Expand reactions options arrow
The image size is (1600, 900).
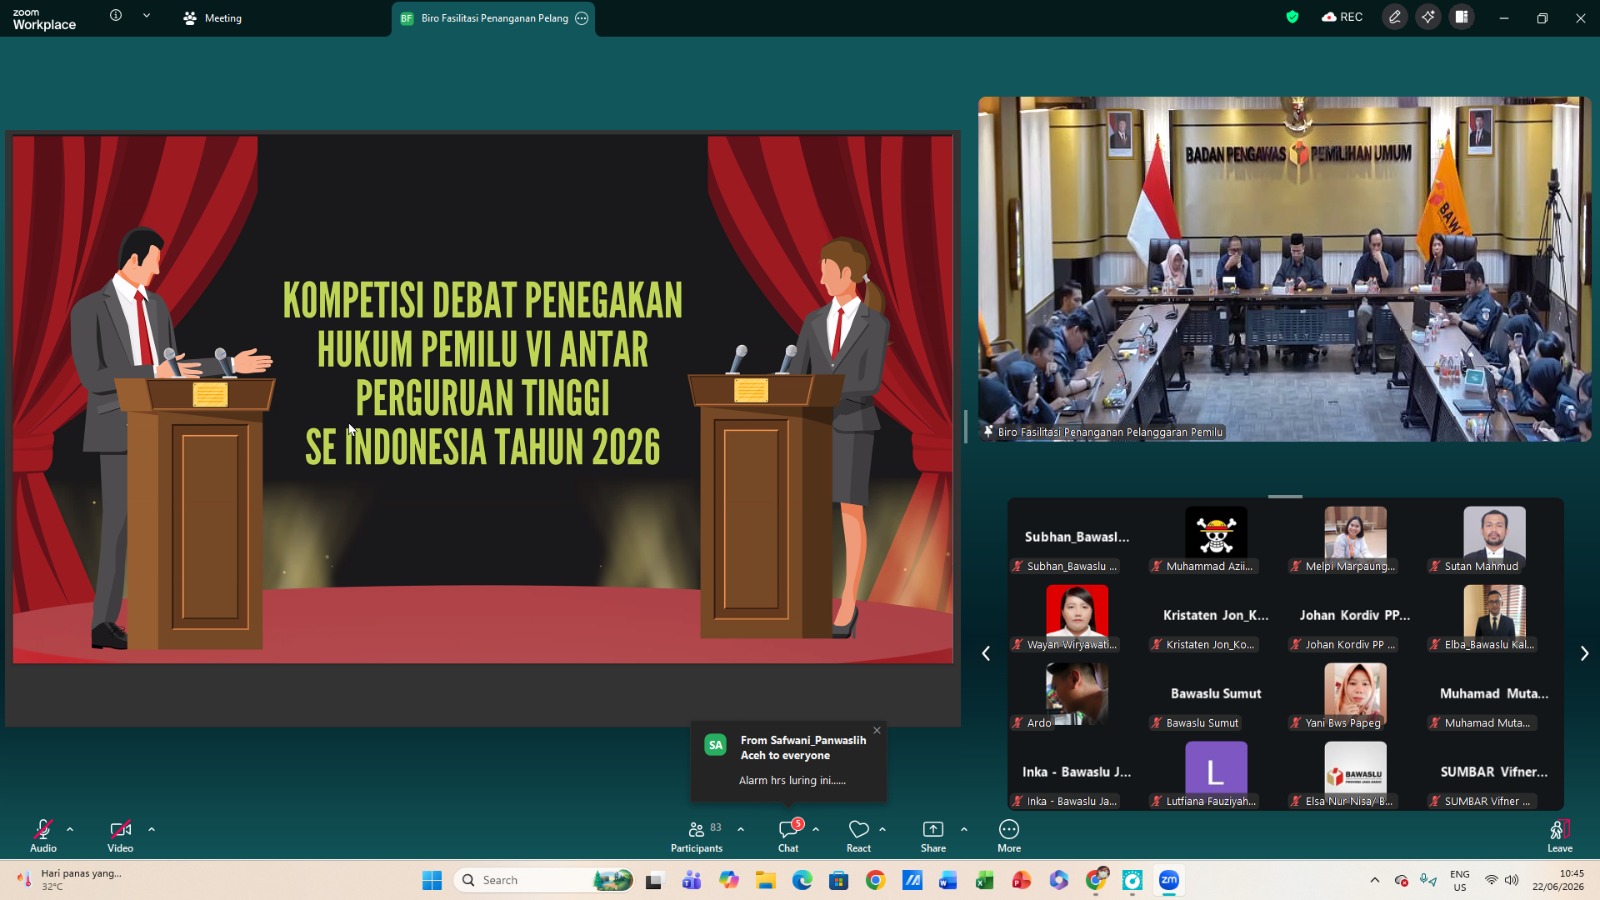pyautogui.click(x=882, y=829)
